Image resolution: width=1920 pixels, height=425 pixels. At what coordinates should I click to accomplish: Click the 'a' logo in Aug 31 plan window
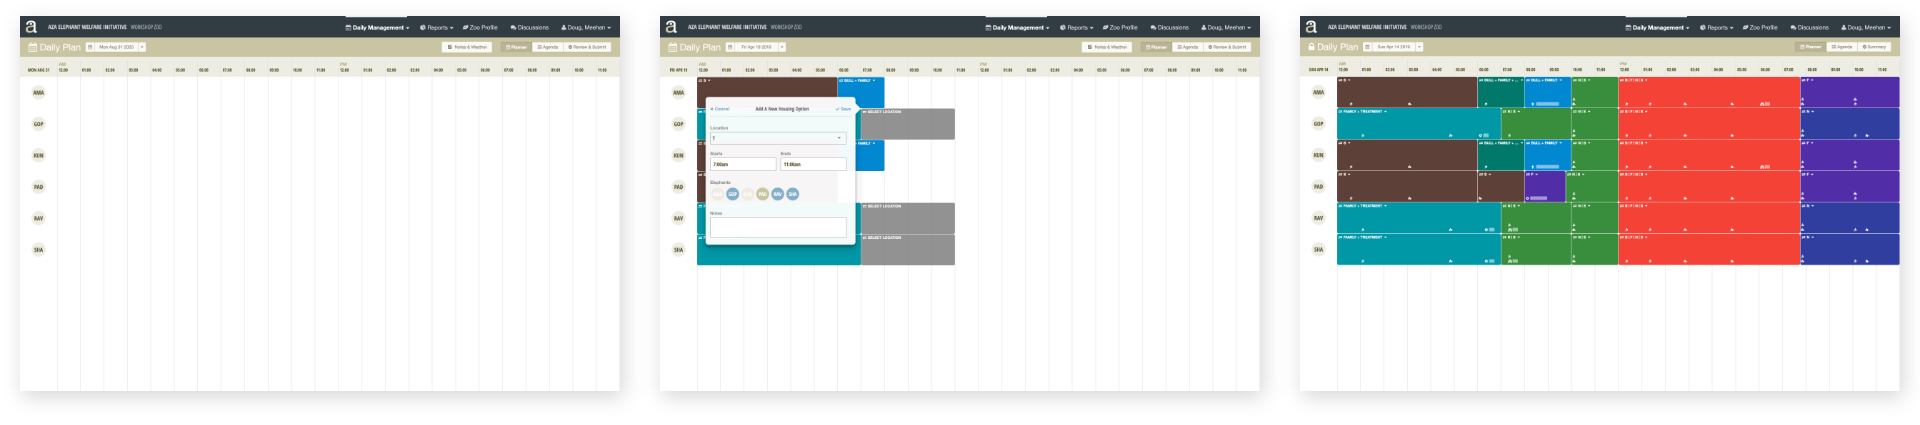(x=31, y=27)
